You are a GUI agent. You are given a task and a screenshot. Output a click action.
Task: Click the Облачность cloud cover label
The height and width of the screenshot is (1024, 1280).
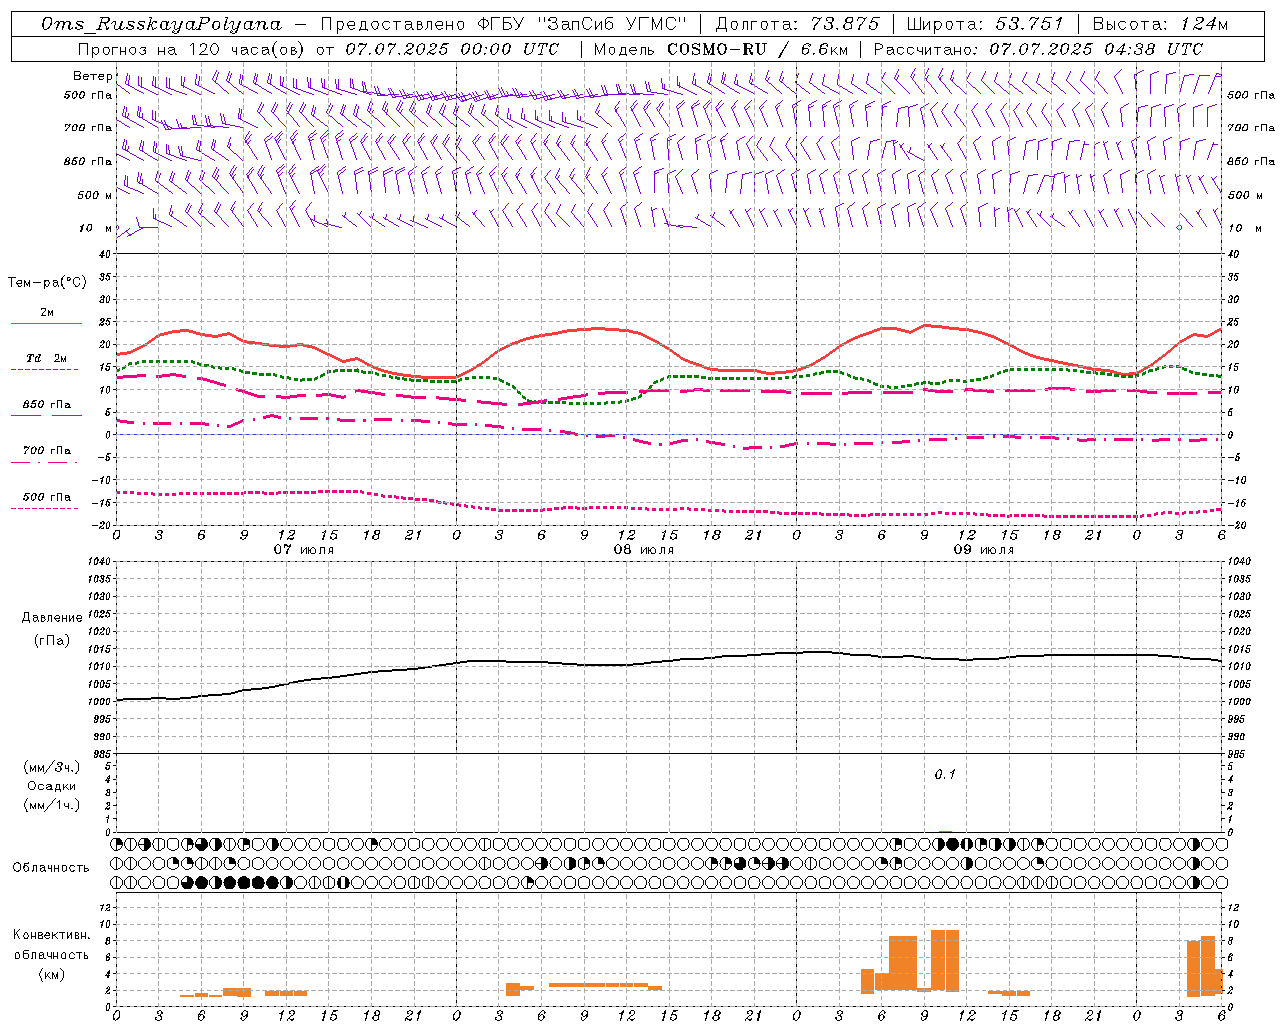pyautogui.click(x=51, y=867)
